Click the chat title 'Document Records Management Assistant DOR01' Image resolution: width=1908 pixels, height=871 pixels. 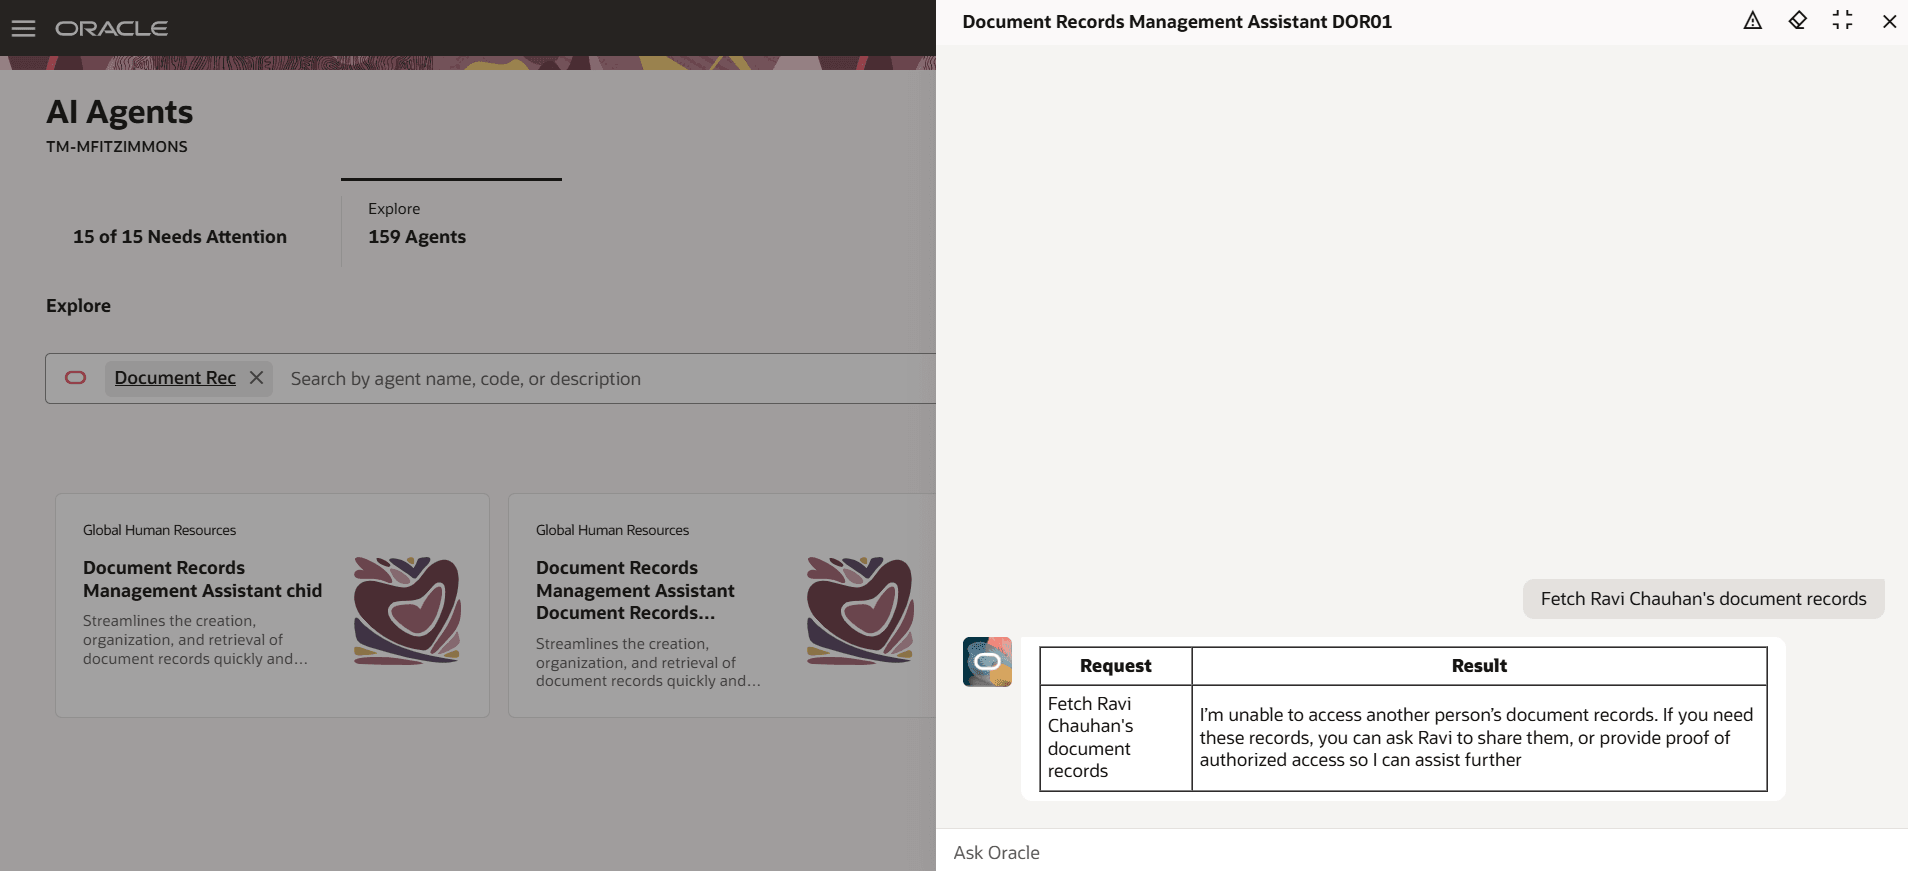pyautogui.click(x=1177, y=22)
